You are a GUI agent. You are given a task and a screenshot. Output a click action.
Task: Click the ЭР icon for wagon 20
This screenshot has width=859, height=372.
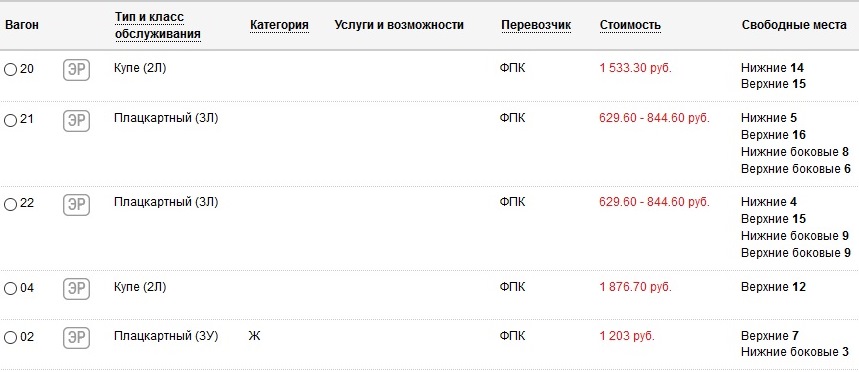click(76, 70)
